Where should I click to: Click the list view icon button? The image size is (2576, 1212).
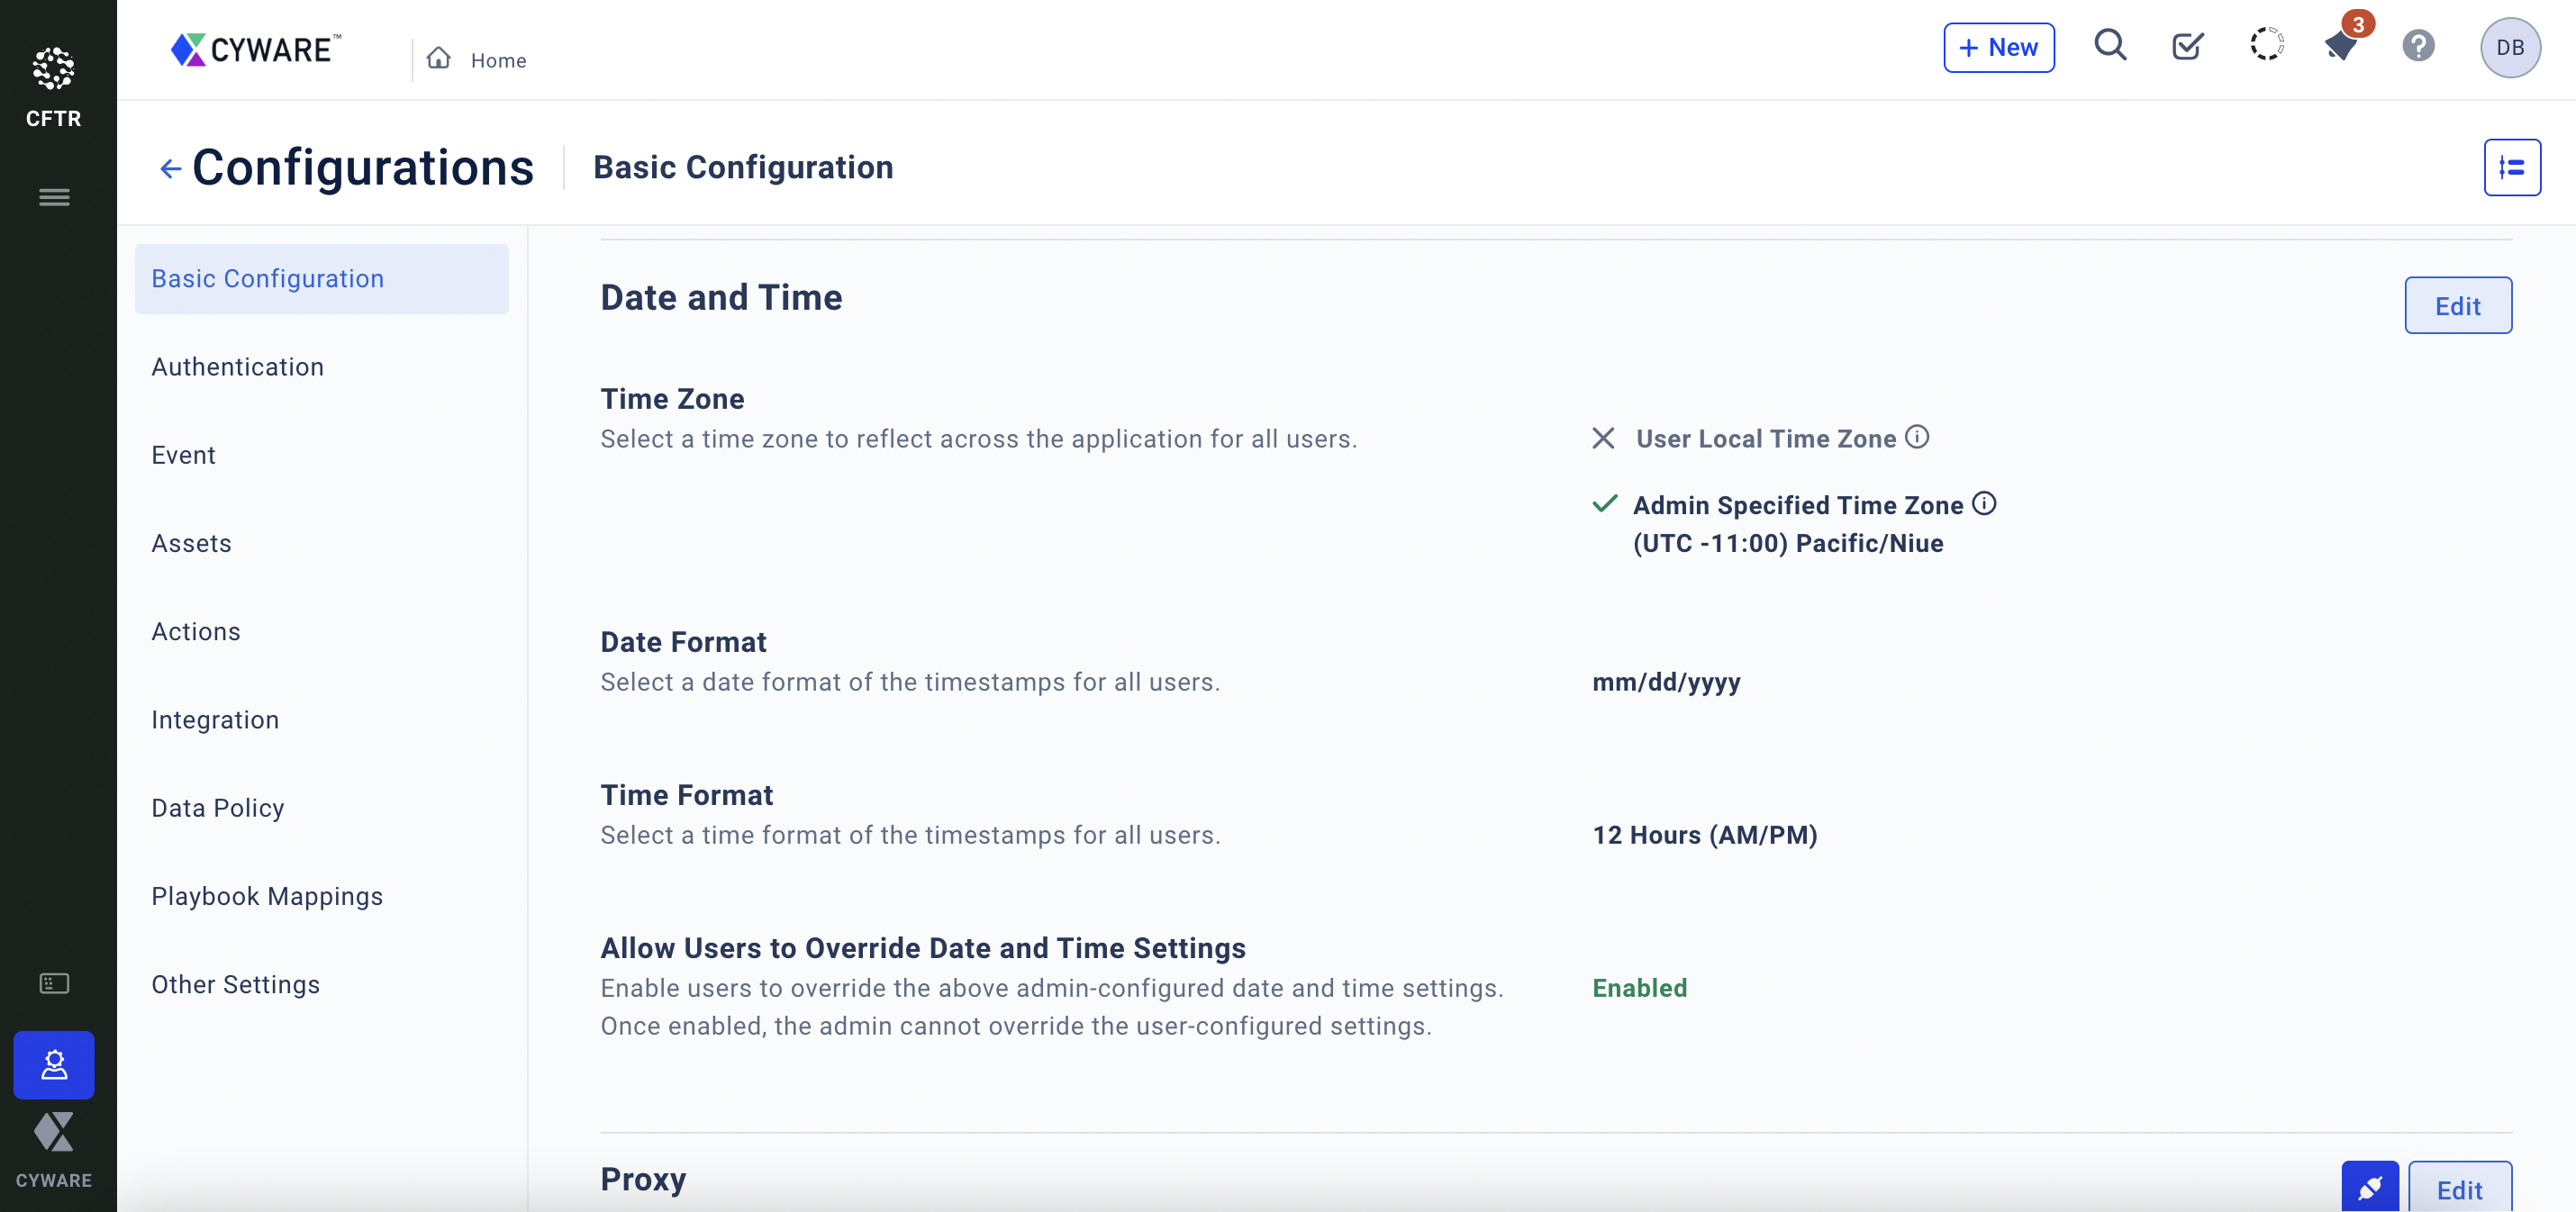pyautogui.click(x=2511, y=167)
